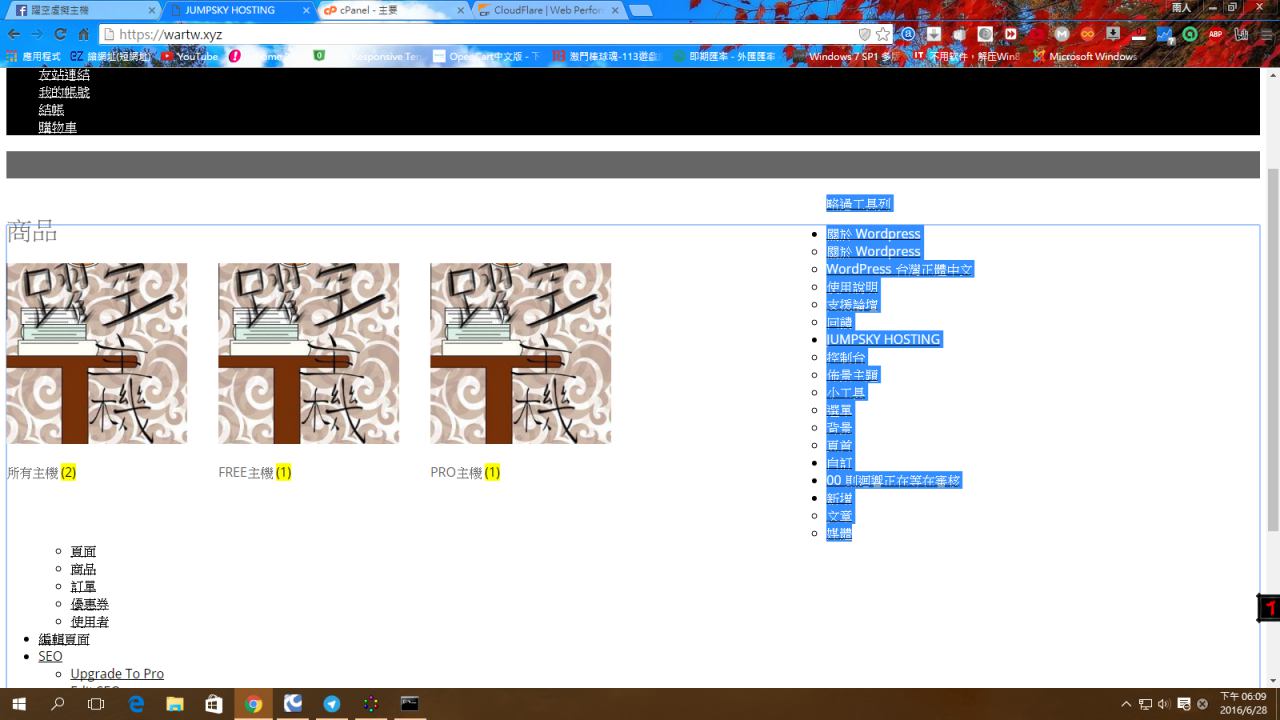Open the 優惠券 coupons link
The height and width of the screenshot is (720, 1280).
pyautogui.click(x=90, y=604)
